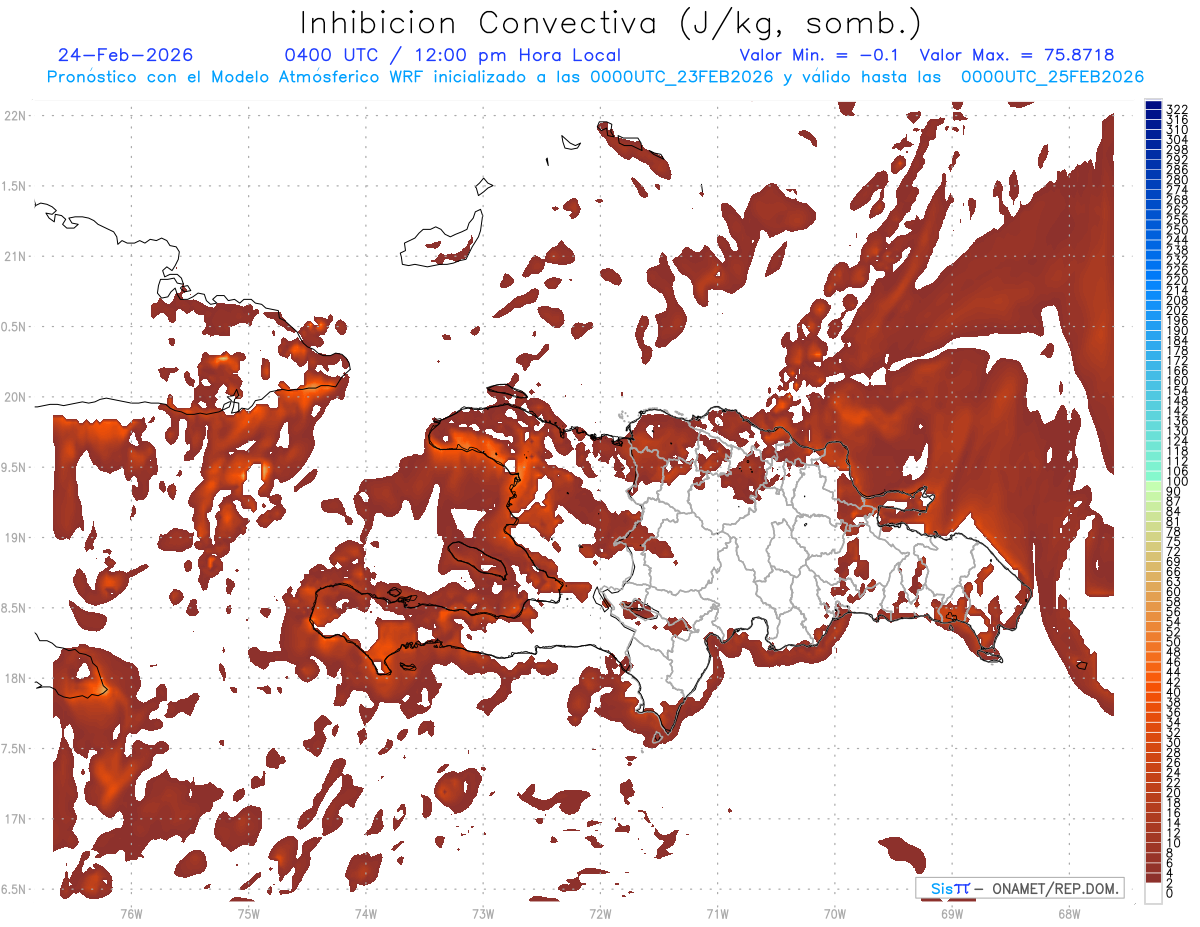This screenshot has height=927, width=1200.
Task: Click 'Pronóstico con el Modelo Atmósferico WRF' text
Action: 237,77
